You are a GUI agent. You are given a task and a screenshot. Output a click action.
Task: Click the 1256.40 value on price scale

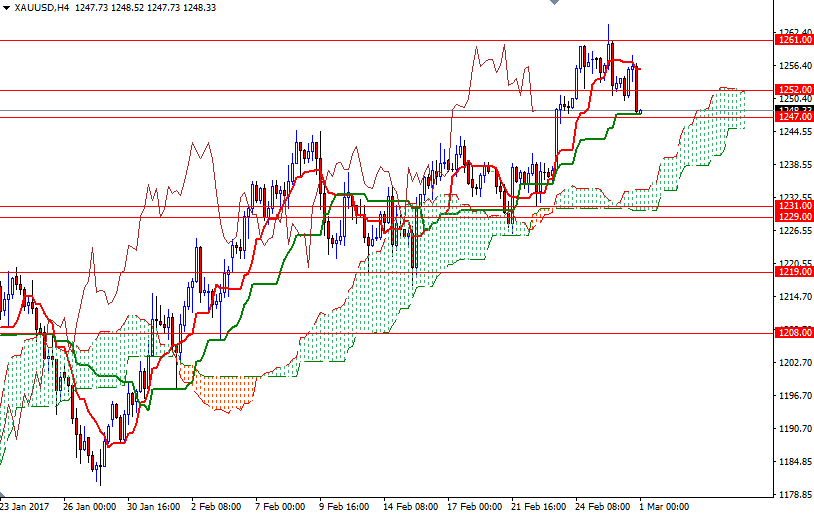794,66
